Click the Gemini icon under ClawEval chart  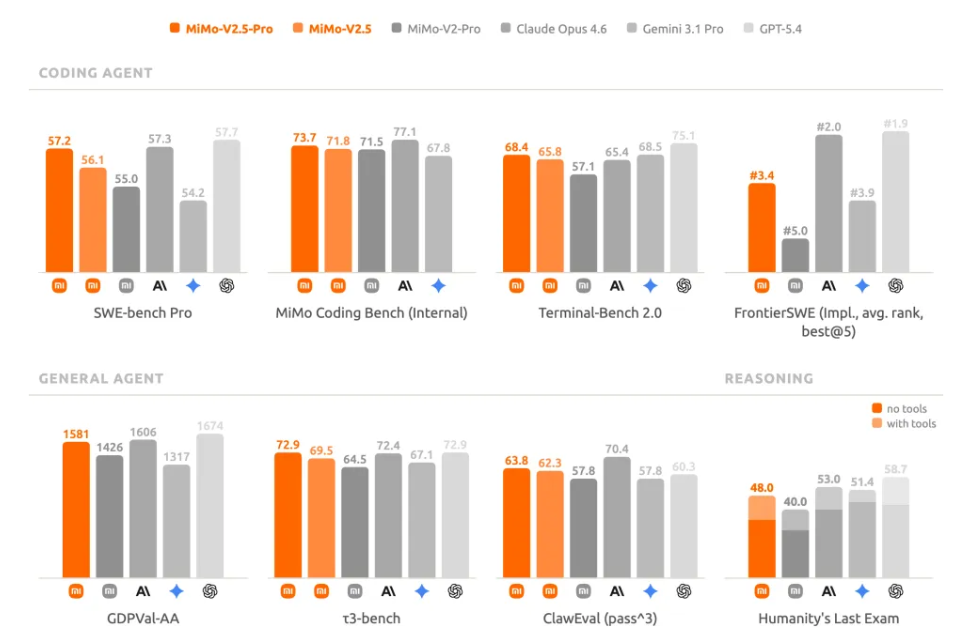pos(650,591)
